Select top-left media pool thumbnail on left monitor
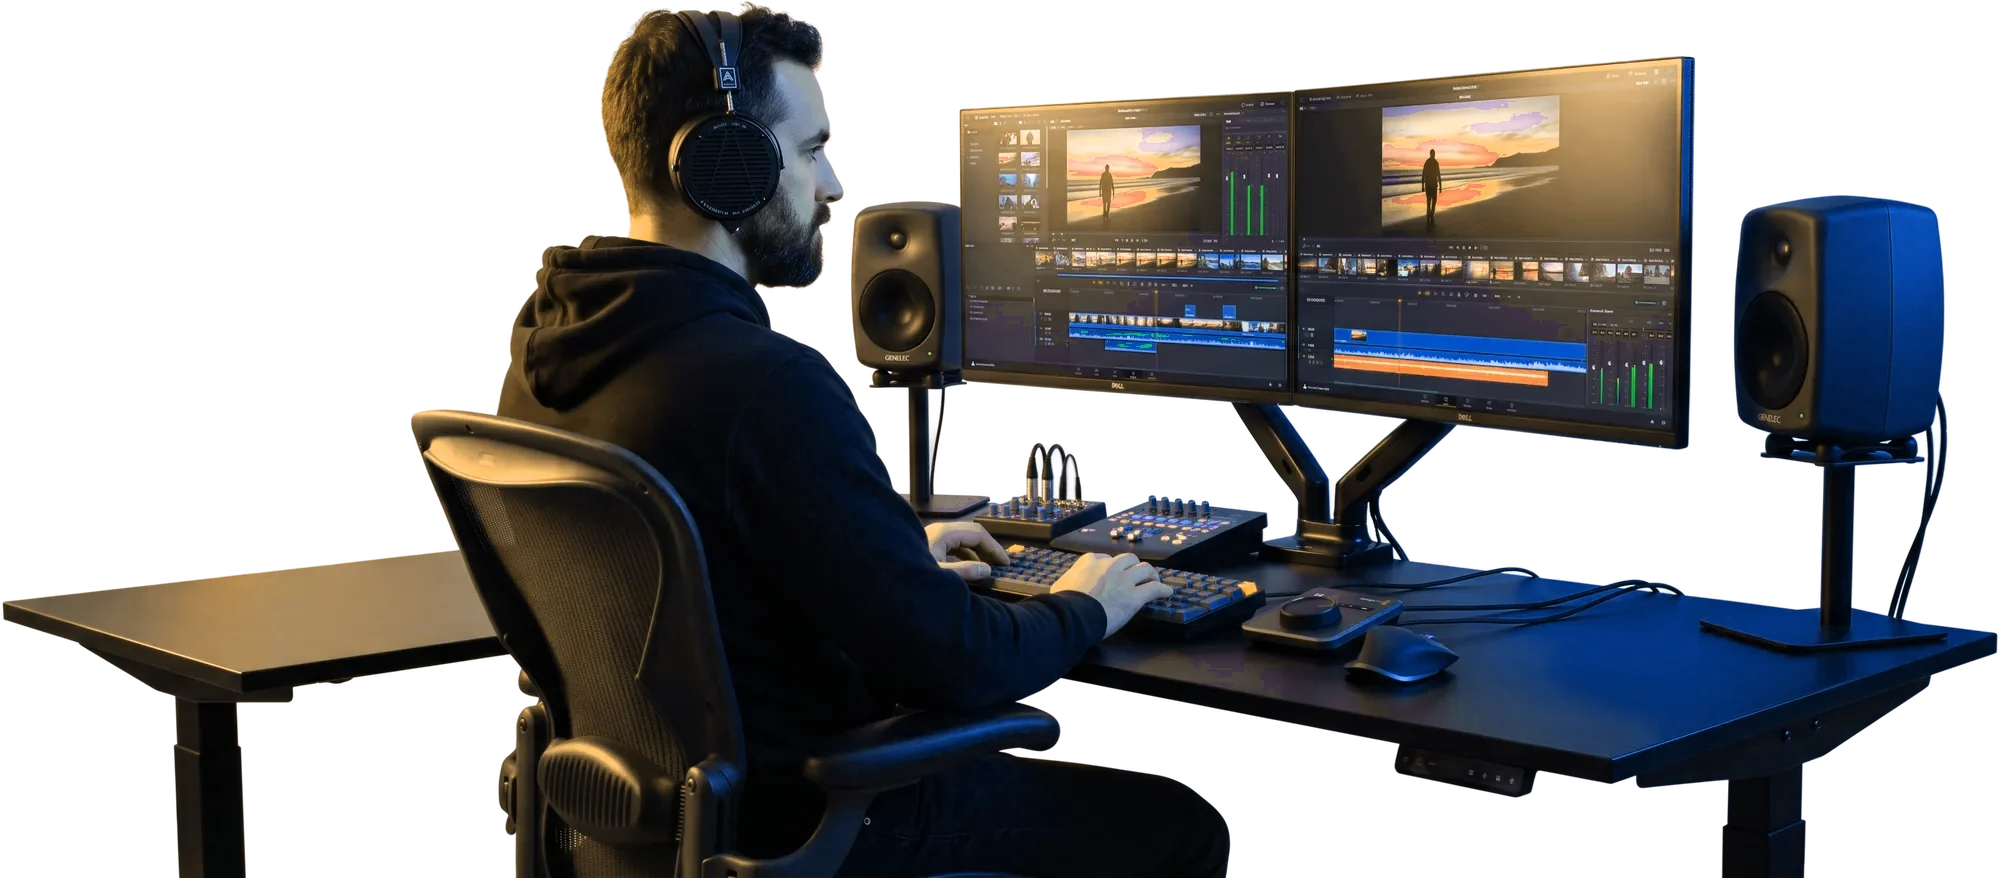The height and width of the screenshot is (878, 2000). pos(1008,138)
